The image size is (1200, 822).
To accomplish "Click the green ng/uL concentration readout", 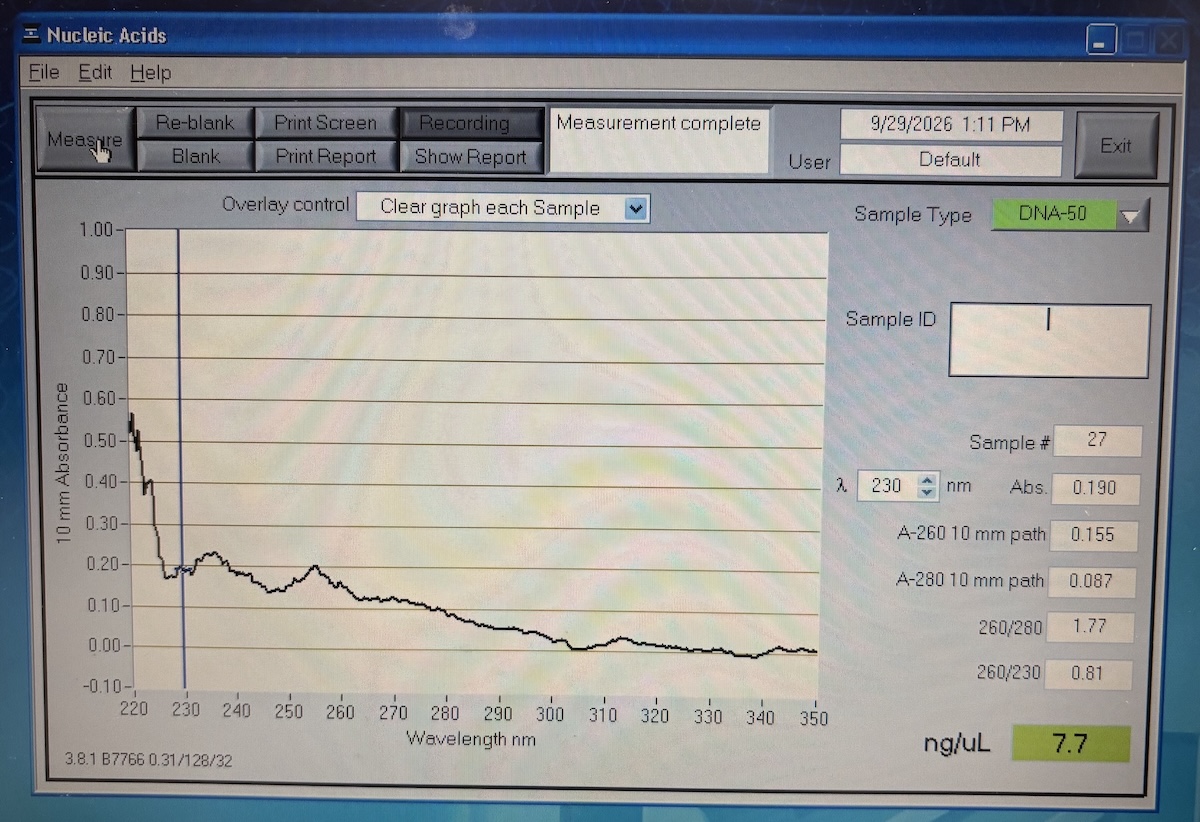I will coord(1070,745).
